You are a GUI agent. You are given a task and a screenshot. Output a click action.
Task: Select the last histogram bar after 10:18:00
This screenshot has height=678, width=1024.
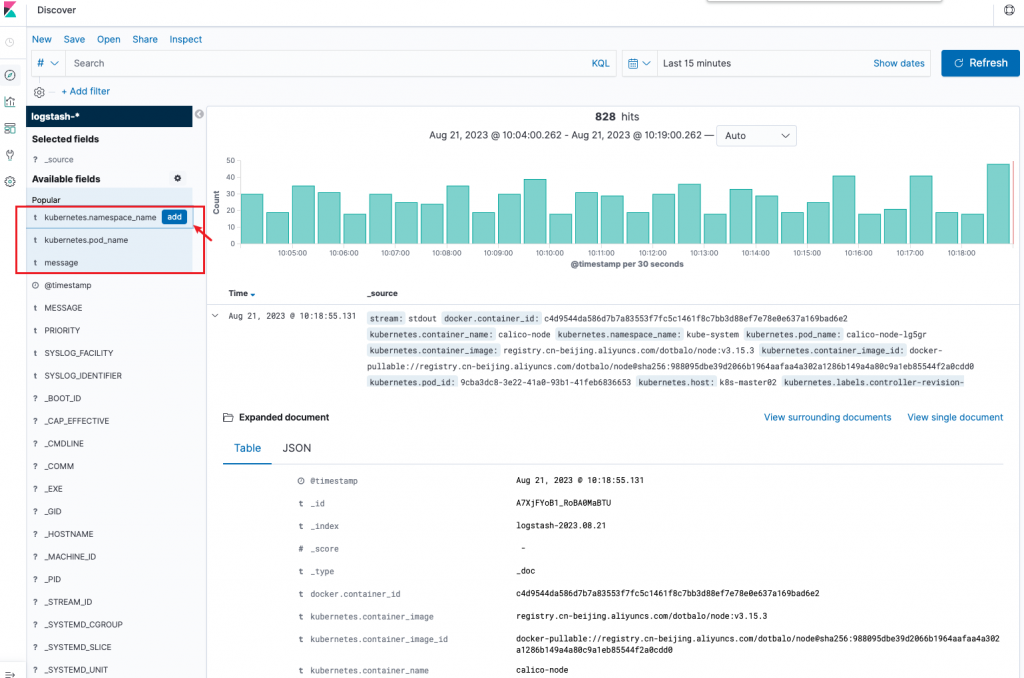pyautogui.click(x=999, y=204)
